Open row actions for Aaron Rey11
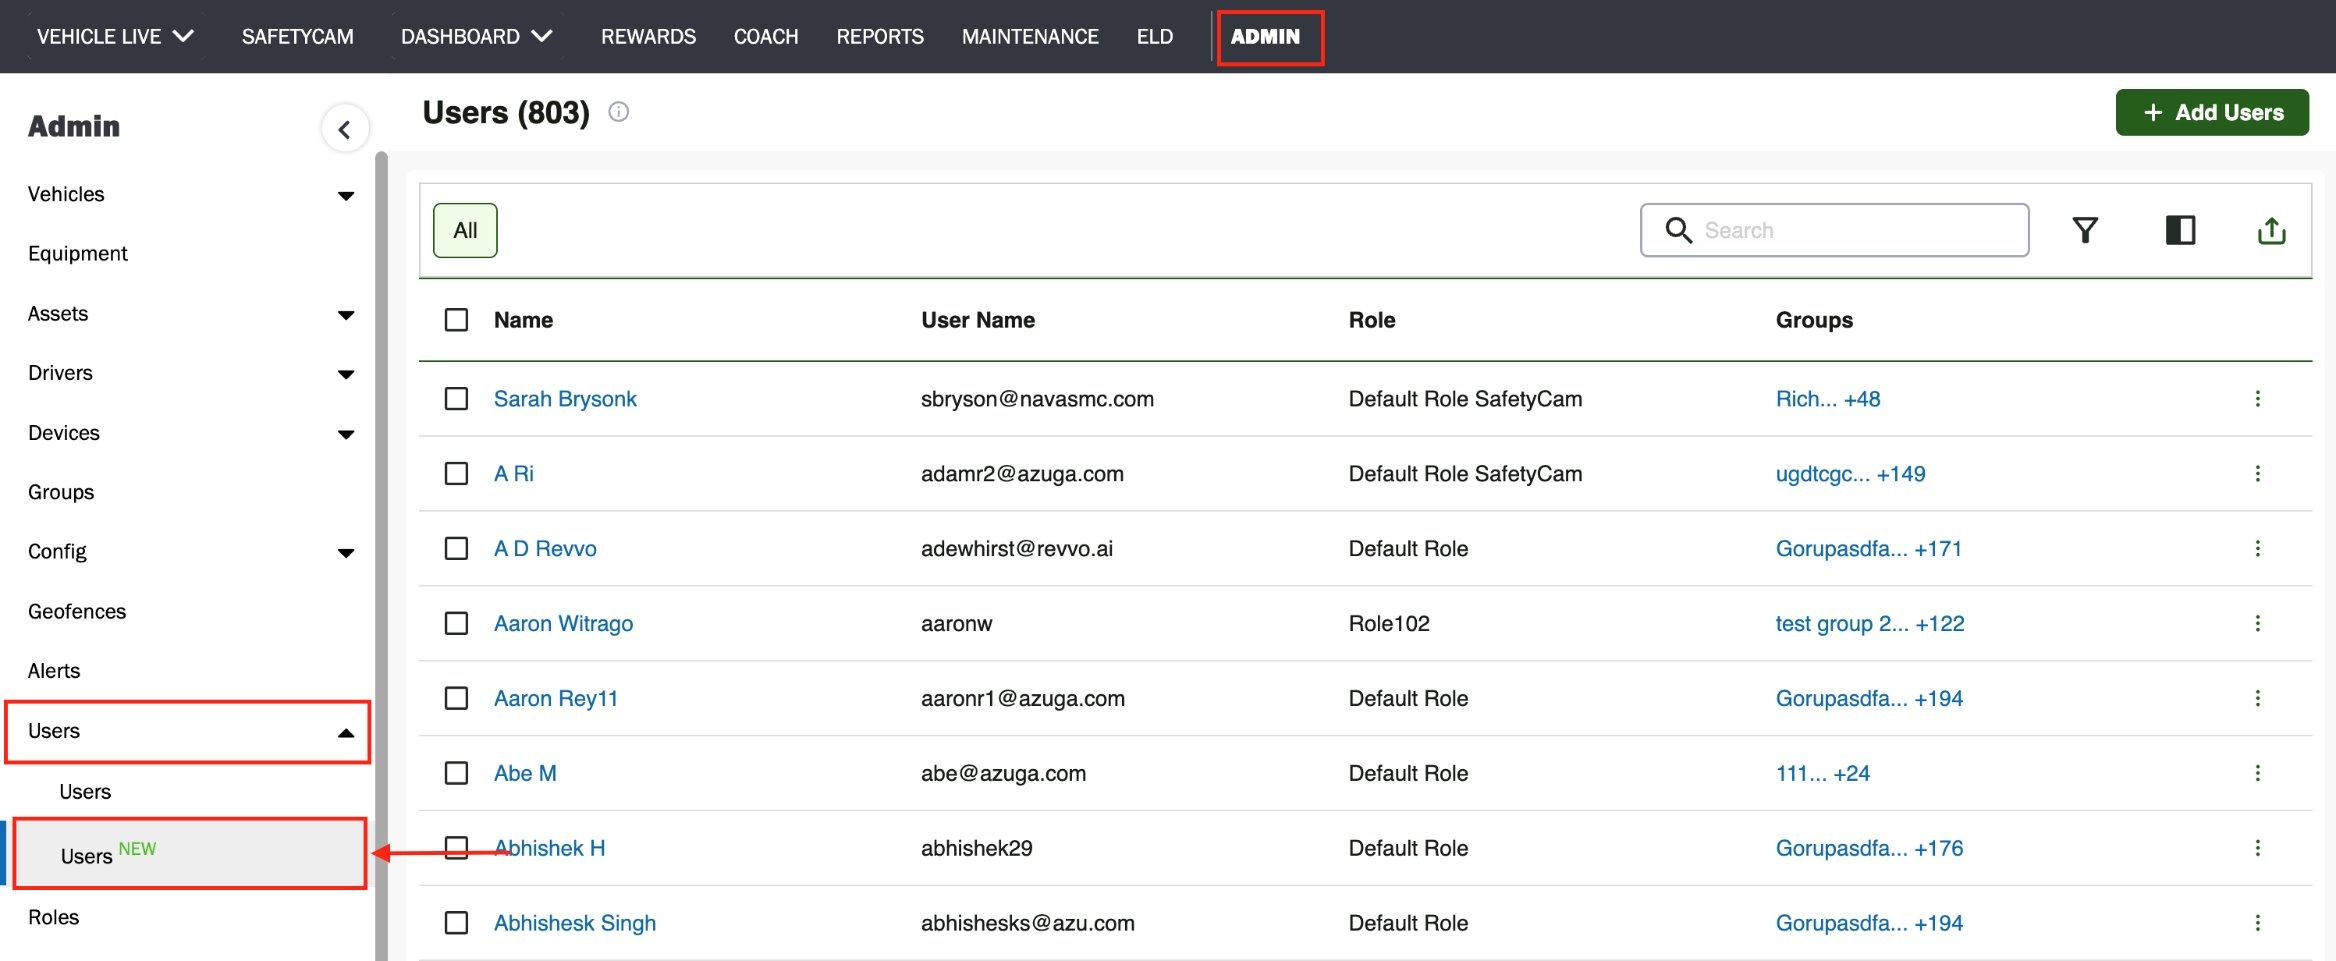2336x961 pixels. 2257,699
